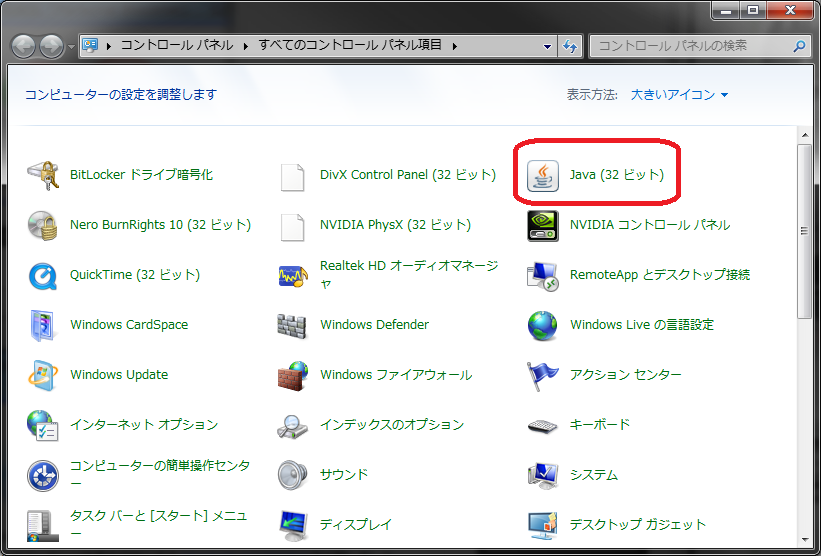Image resolution: width=821 pixels, height=556 pixels.
Task: Open the Windows firewall brick icon
Action: coord(292,375)
